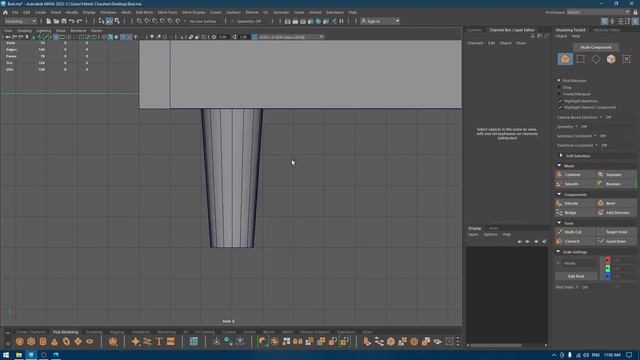This screenshot has width=640, height=360.
Task: Click Sign In account dropdown
Action: pyautogui.click(x=380, y=21)
